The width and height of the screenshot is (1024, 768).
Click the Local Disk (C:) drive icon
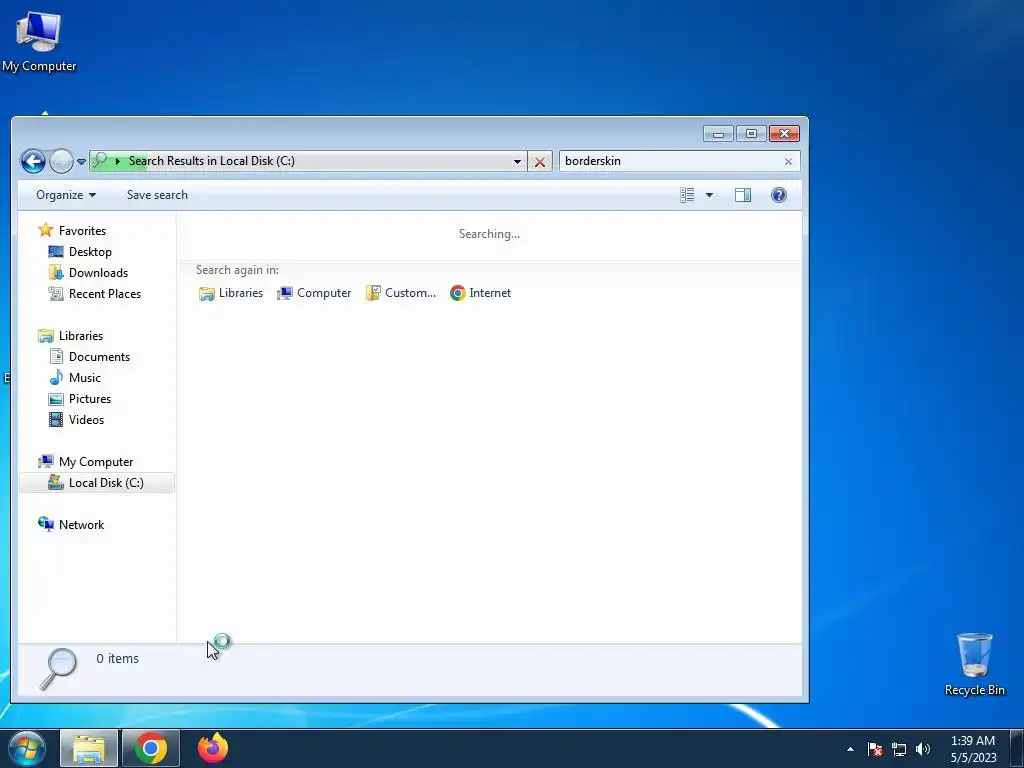[56, 483]
